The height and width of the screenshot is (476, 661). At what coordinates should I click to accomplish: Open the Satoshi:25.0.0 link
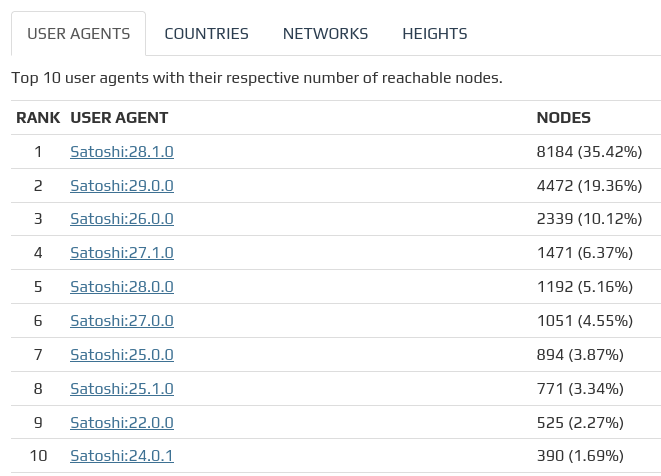tap(122, 355)
